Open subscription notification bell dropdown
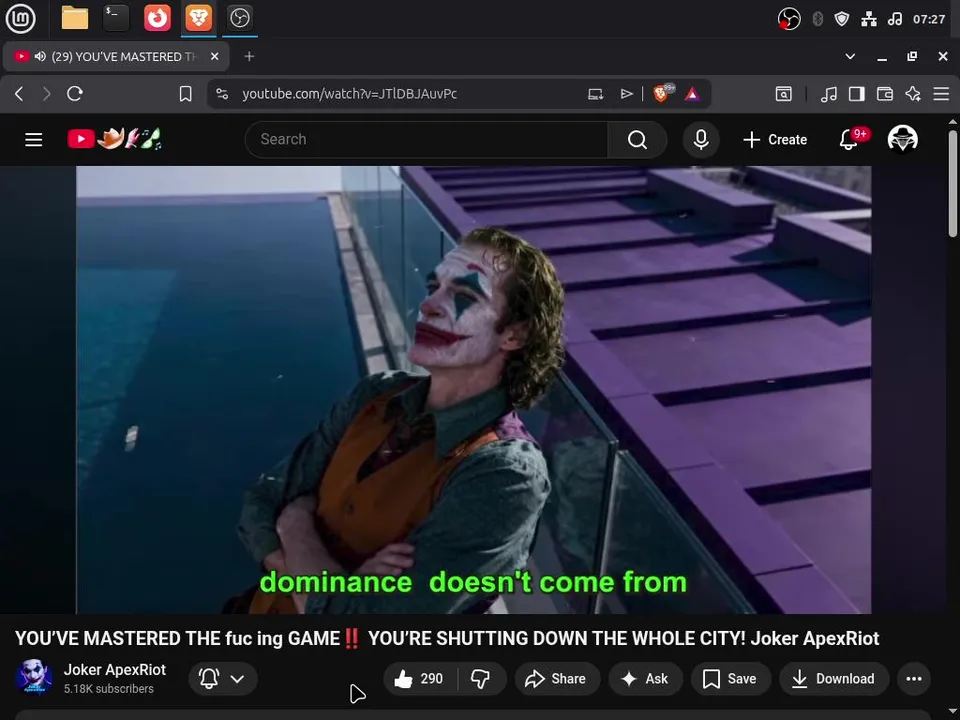Image resolution: width=960 pixels, height=720 pixels. click(222, 678)
